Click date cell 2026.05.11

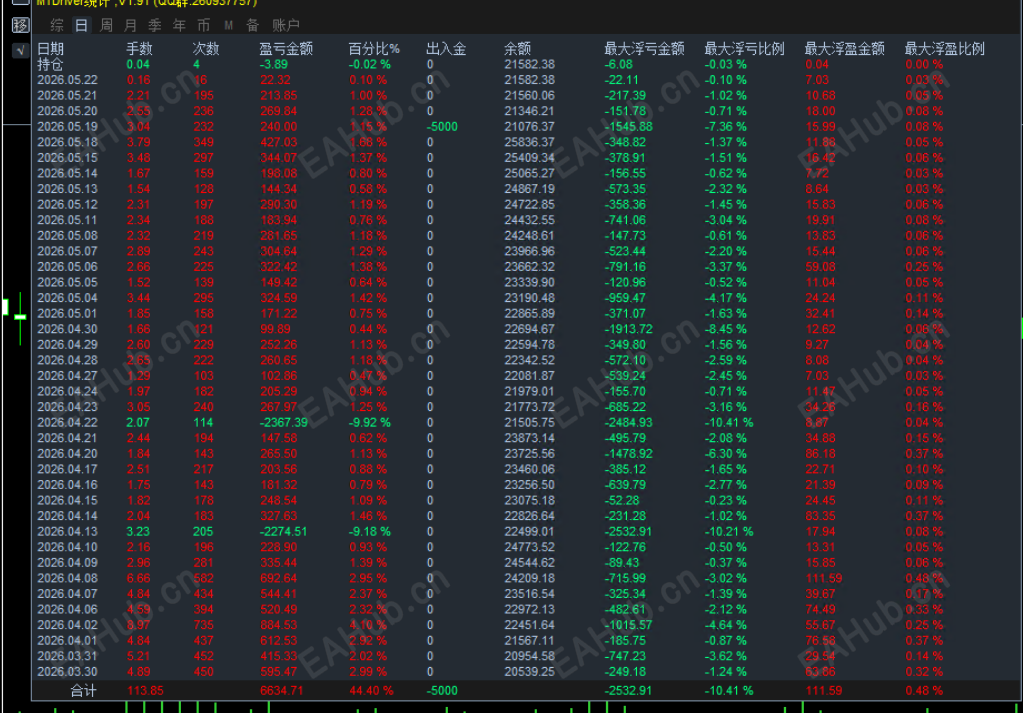[67, 220]
